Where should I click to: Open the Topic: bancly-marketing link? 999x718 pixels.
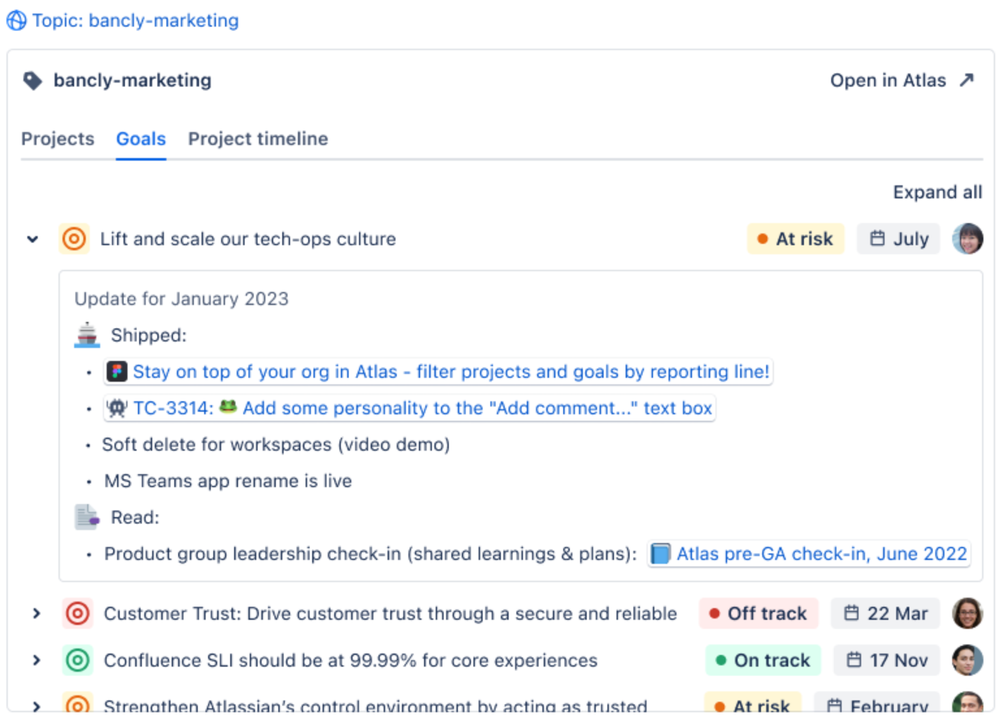(135, 20)
